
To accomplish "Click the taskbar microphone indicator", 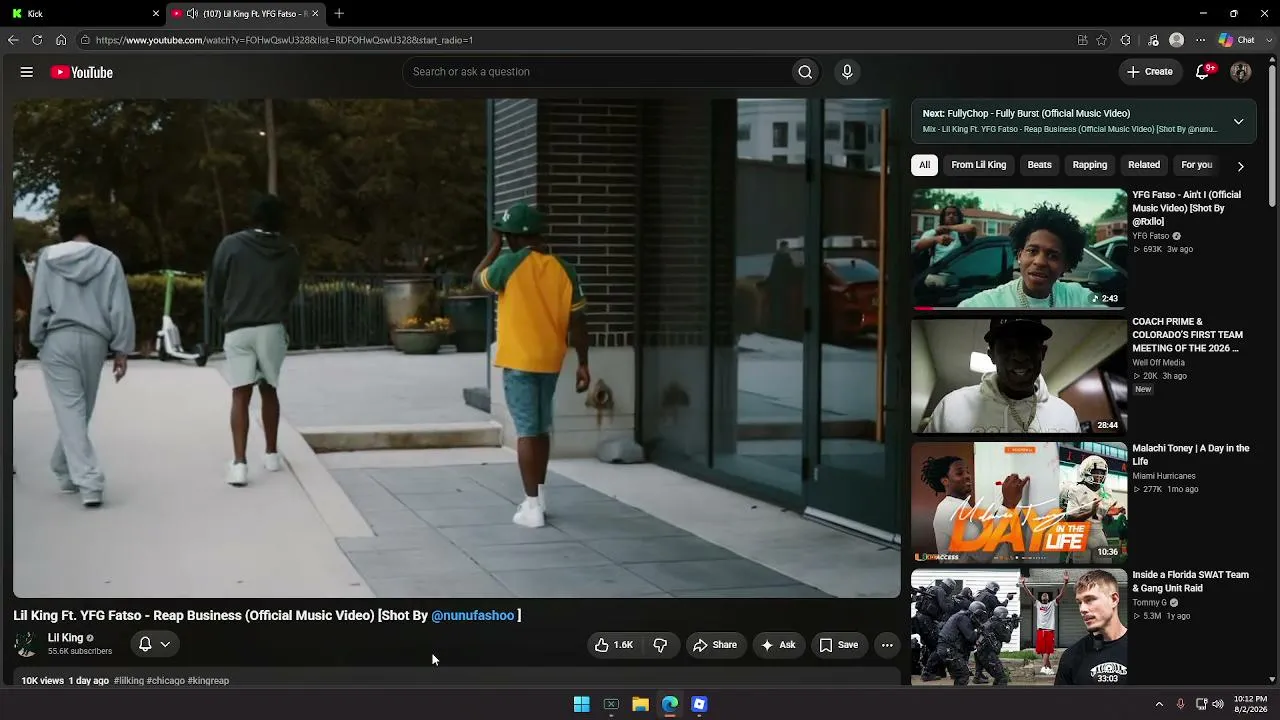I will [x=1180, y=704].
